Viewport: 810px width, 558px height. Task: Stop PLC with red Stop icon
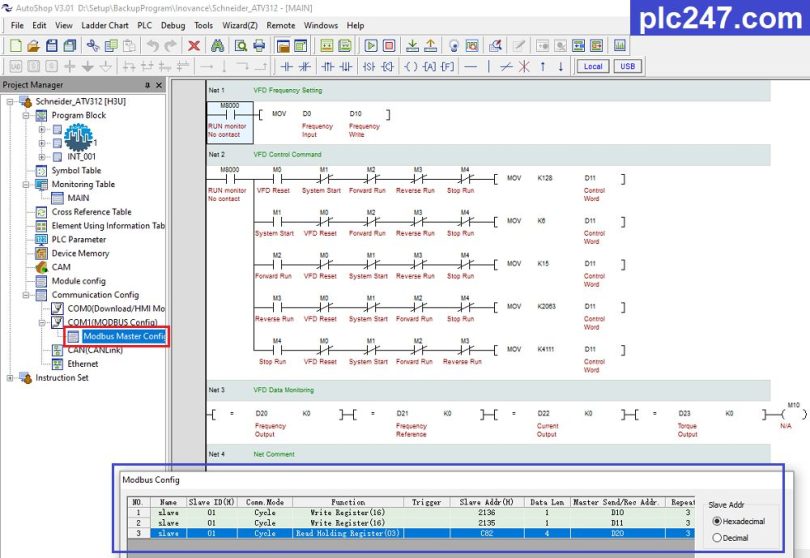[x=389, y=46]
